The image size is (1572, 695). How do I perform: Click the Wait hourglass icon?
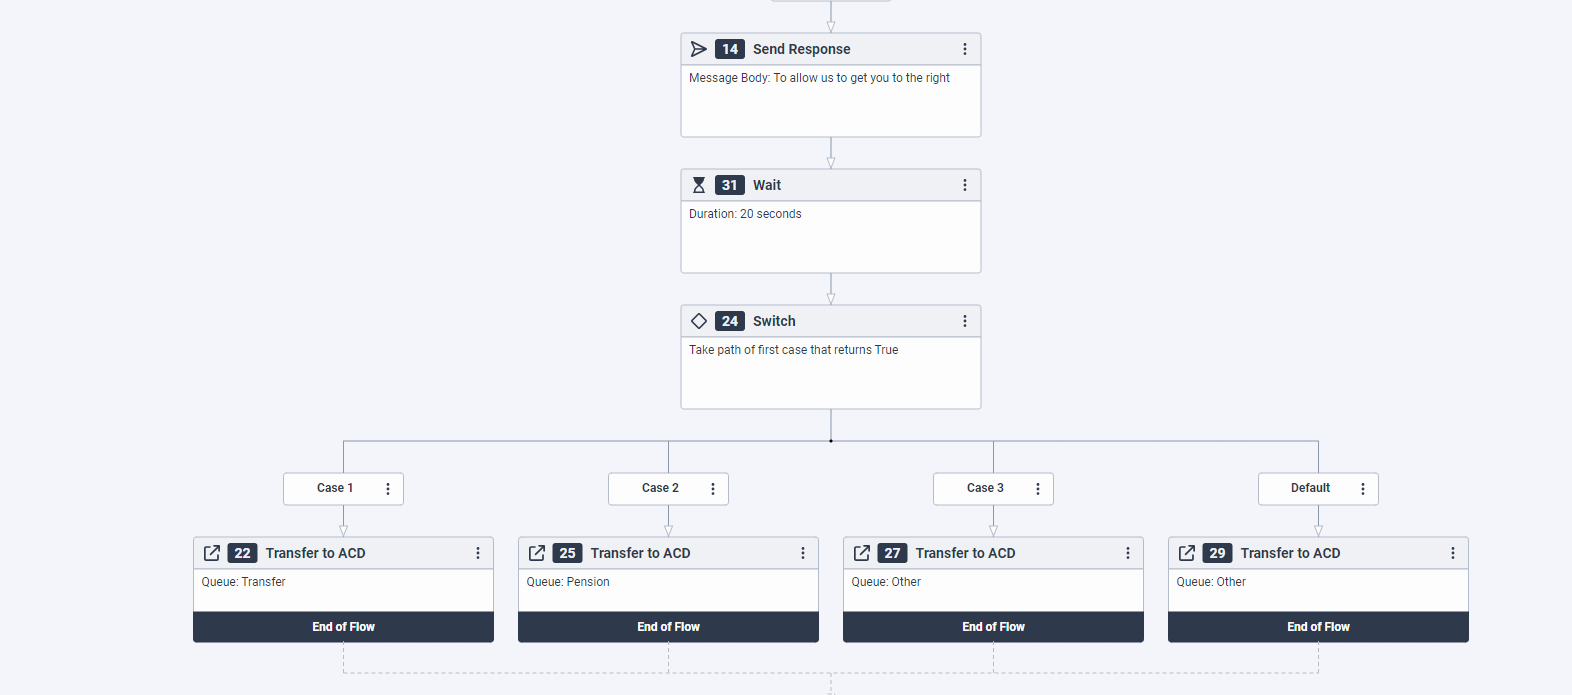pyautogui.click(x=699, y=185)
